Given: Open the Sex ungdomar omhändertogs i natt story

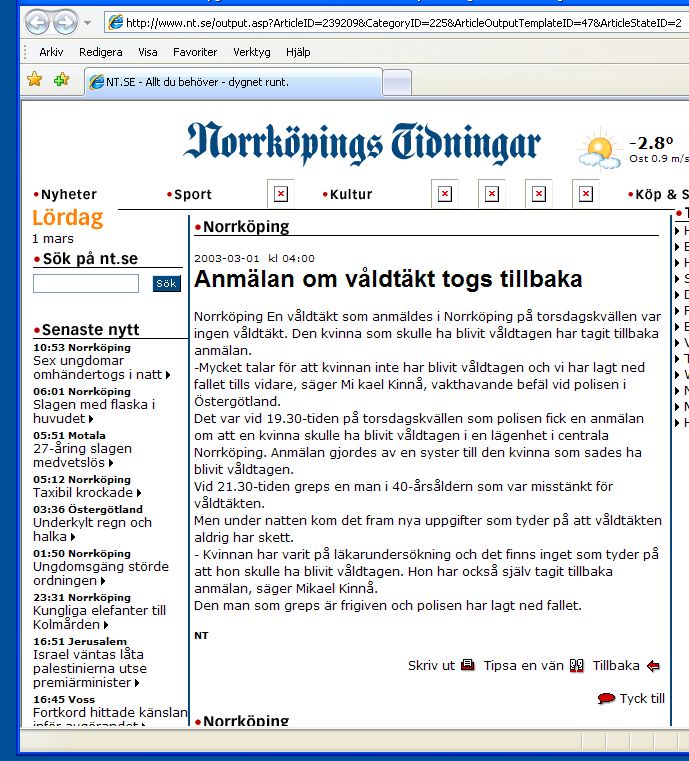Looking at the screenshot, I should (x=102, y=367).
